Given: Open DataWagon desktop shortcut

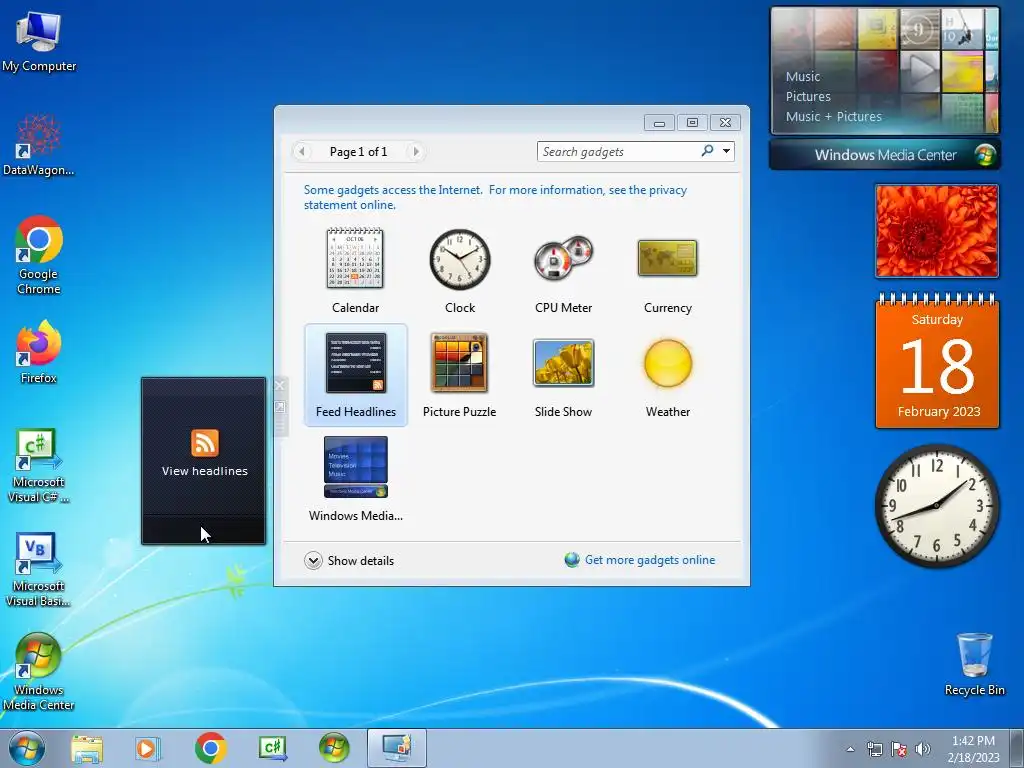Looking at the screenshot, I should pos(39,145).
